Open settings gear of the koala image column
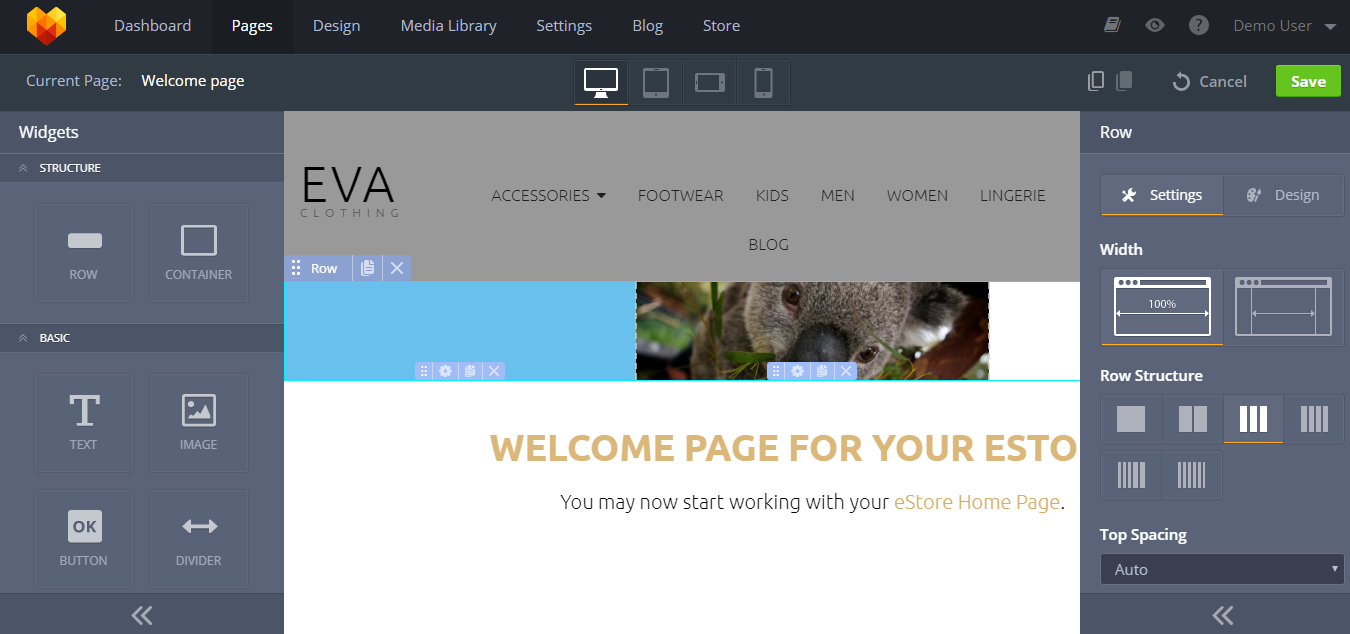1350x634 pixels. (x=797, y=371)
